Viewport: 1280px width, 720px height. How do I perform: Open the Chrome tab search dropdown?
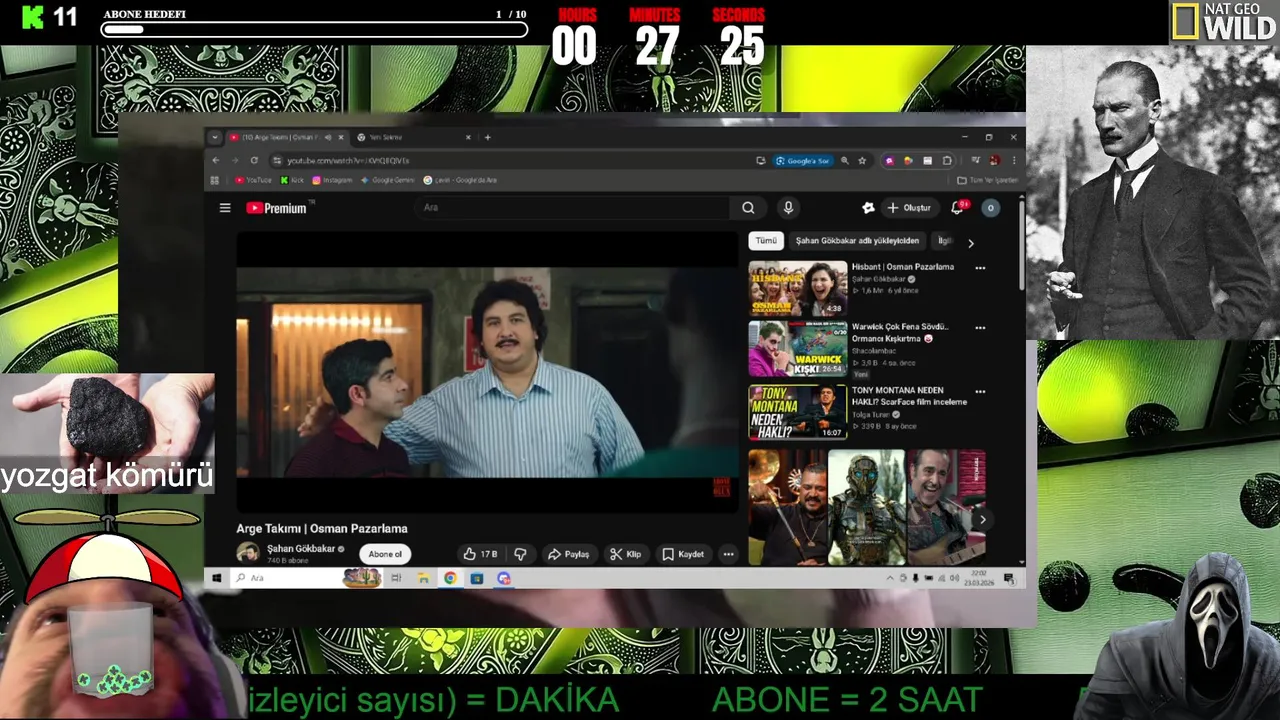[214, 137]
